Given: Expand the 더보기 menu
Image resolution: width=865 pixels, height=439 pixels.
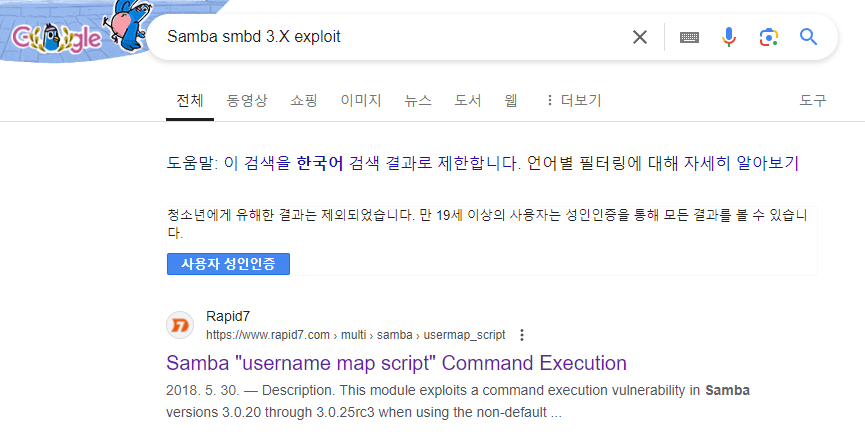Looking at the screenshot, I should click(x=573, y=100).
